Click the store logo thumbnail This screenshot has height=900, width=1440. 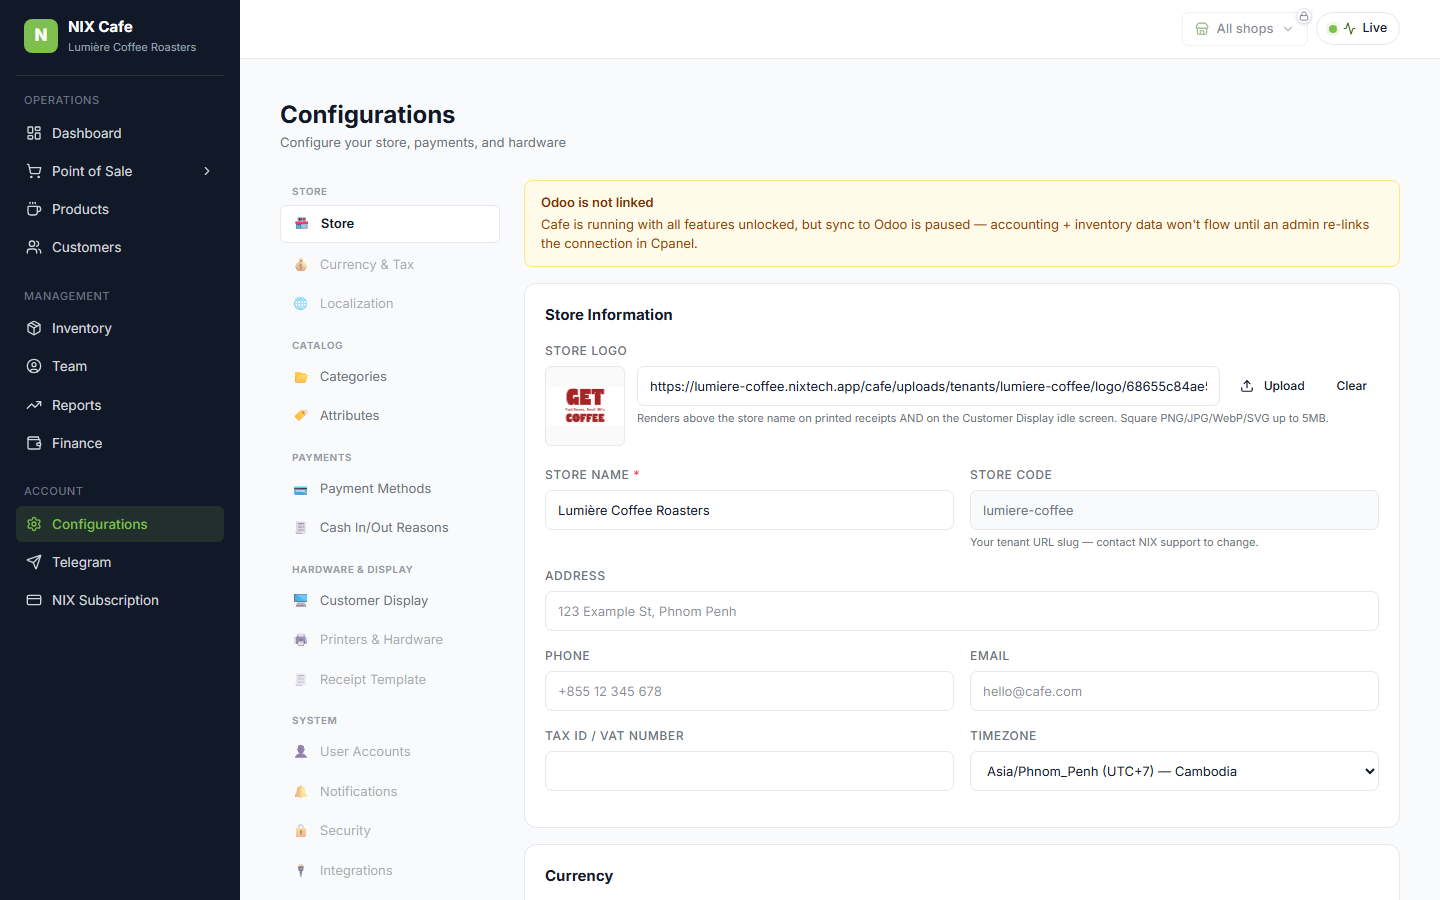(585, 406)
